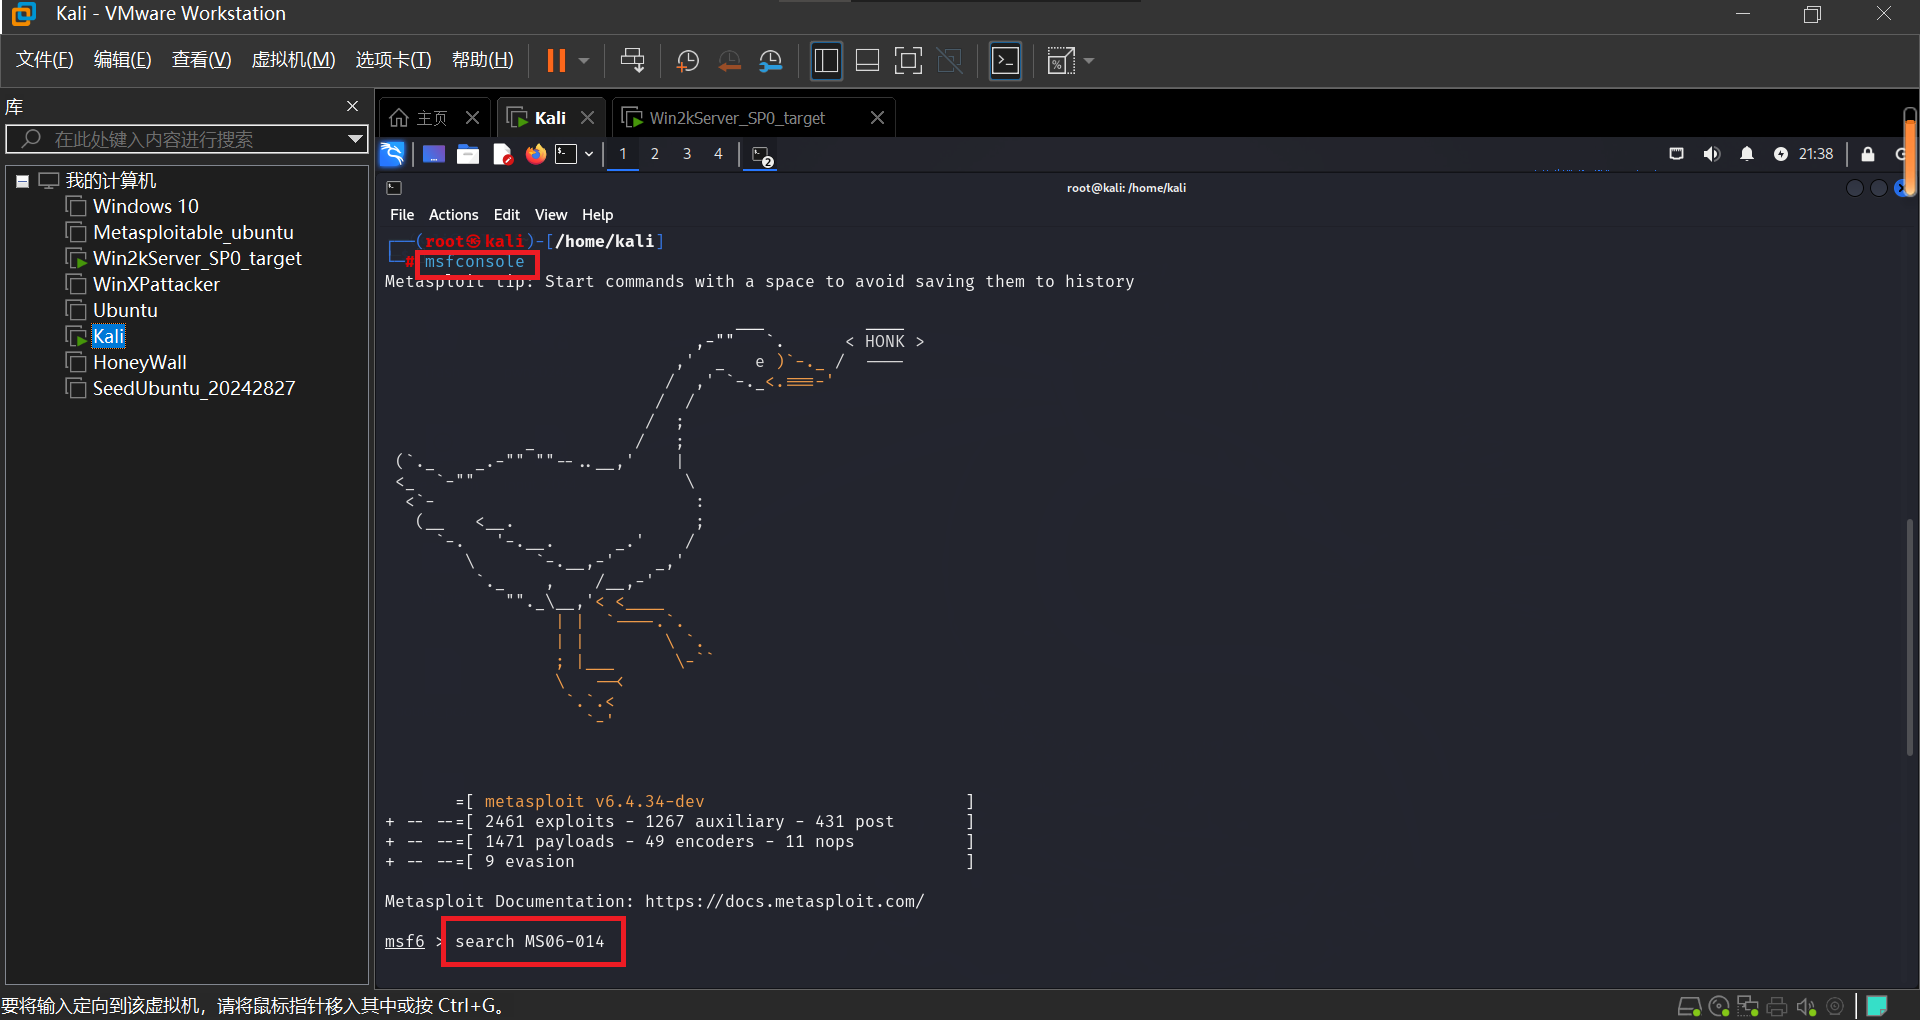
Task: Open the snapshot manager
Action: point(770,61)
